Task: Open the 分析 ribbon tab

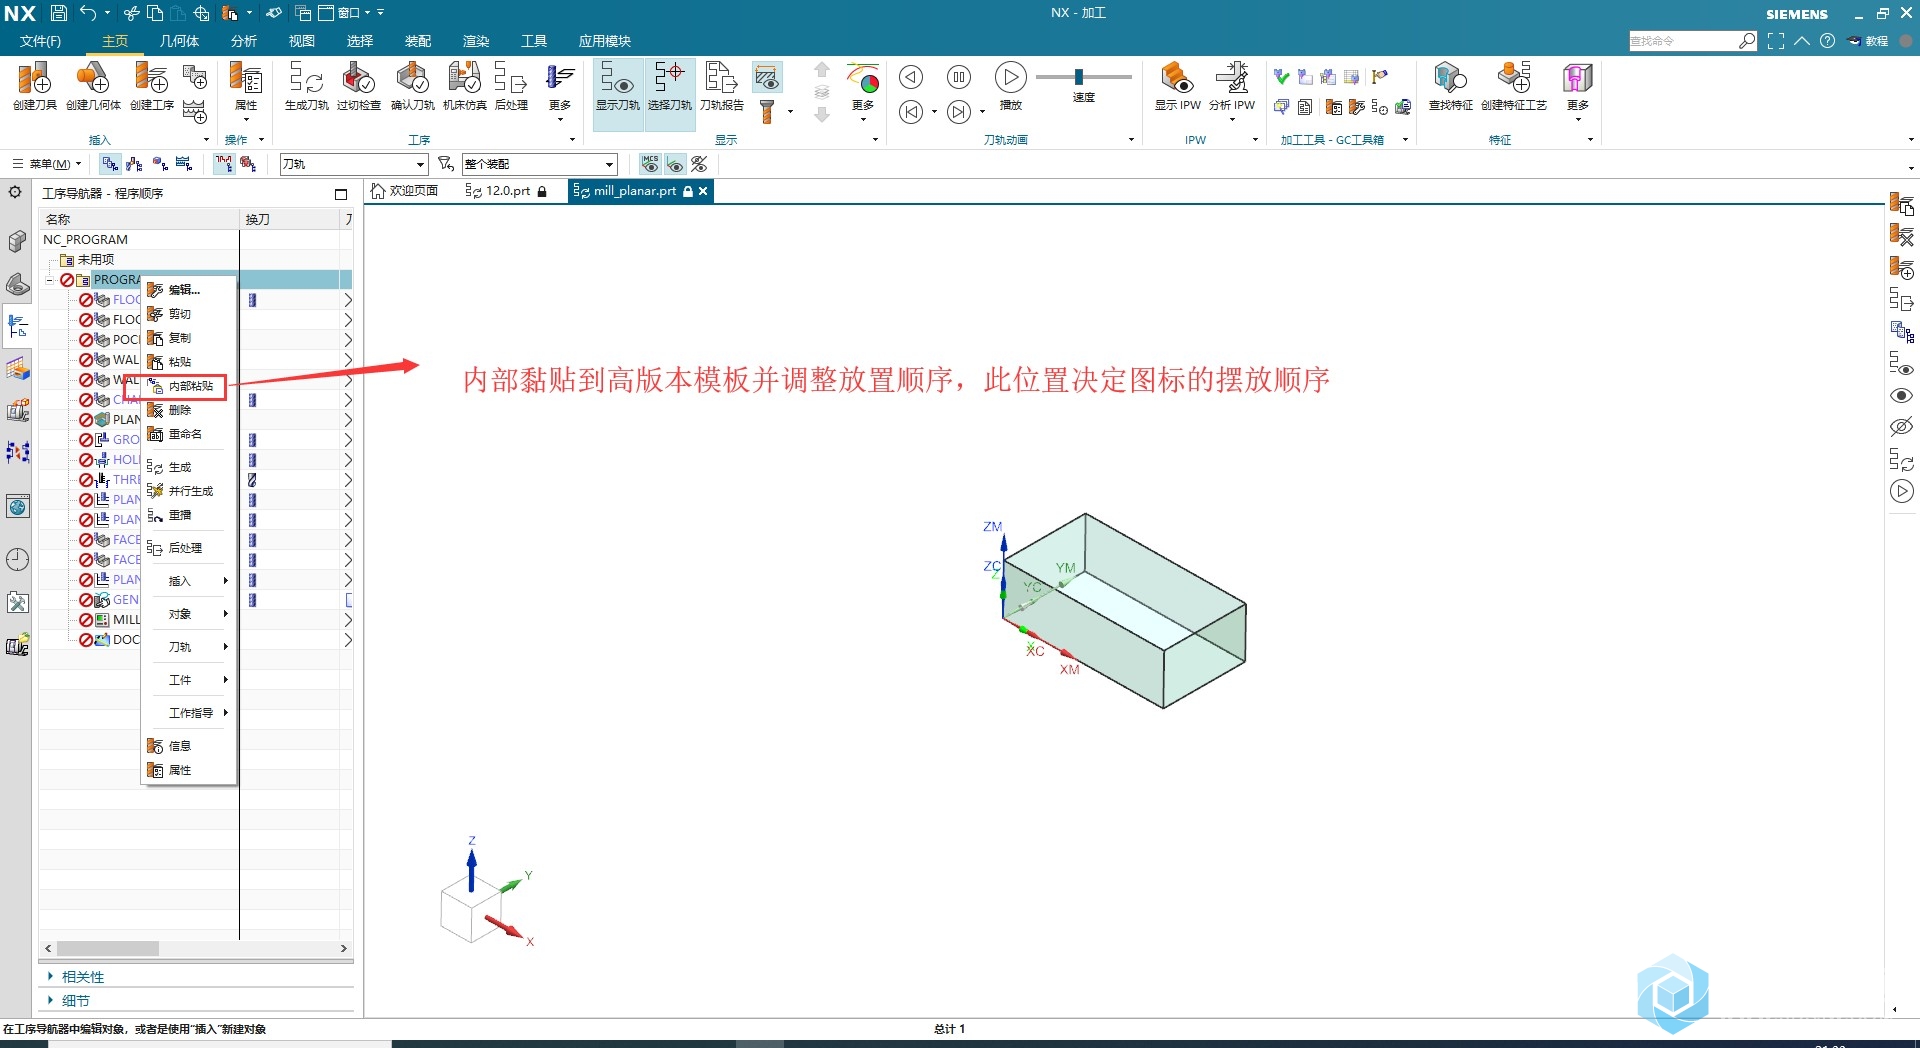Action: click(244, 41)
